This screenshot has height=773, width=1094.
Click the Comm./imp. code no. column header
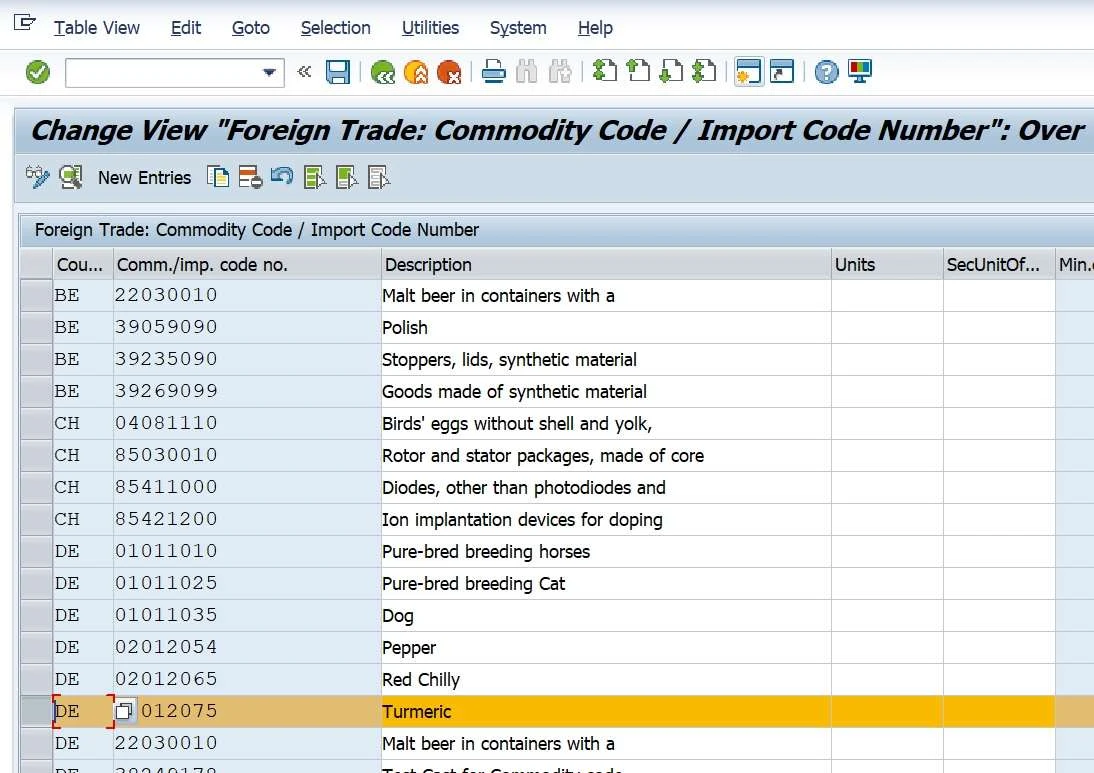(247, 264)
